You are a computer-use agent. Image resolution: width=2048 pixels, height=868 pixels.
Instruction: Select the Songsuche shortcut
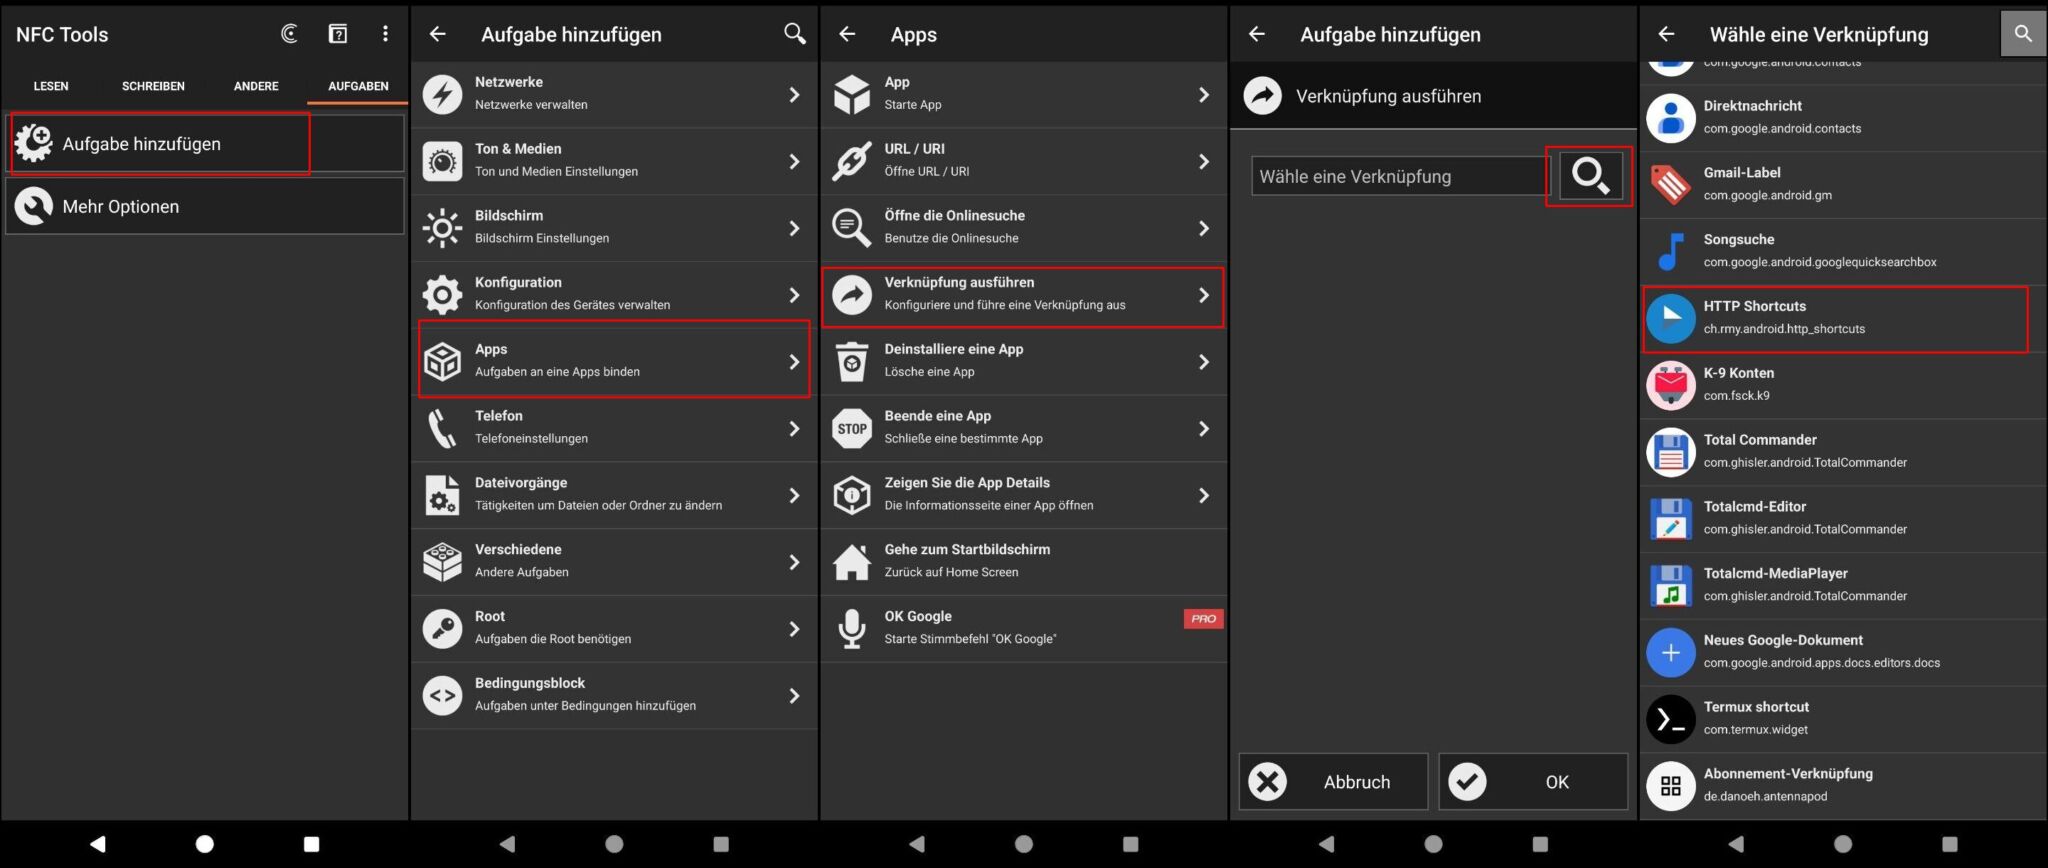tap(1843, 251)
